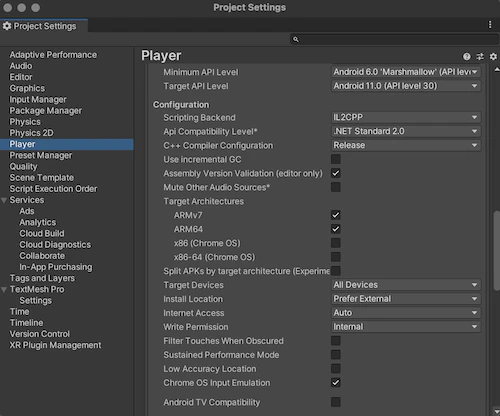Screen dimensions: 500x416
Task: Open the Install Location dropdown
Action: tap(406, 299)
